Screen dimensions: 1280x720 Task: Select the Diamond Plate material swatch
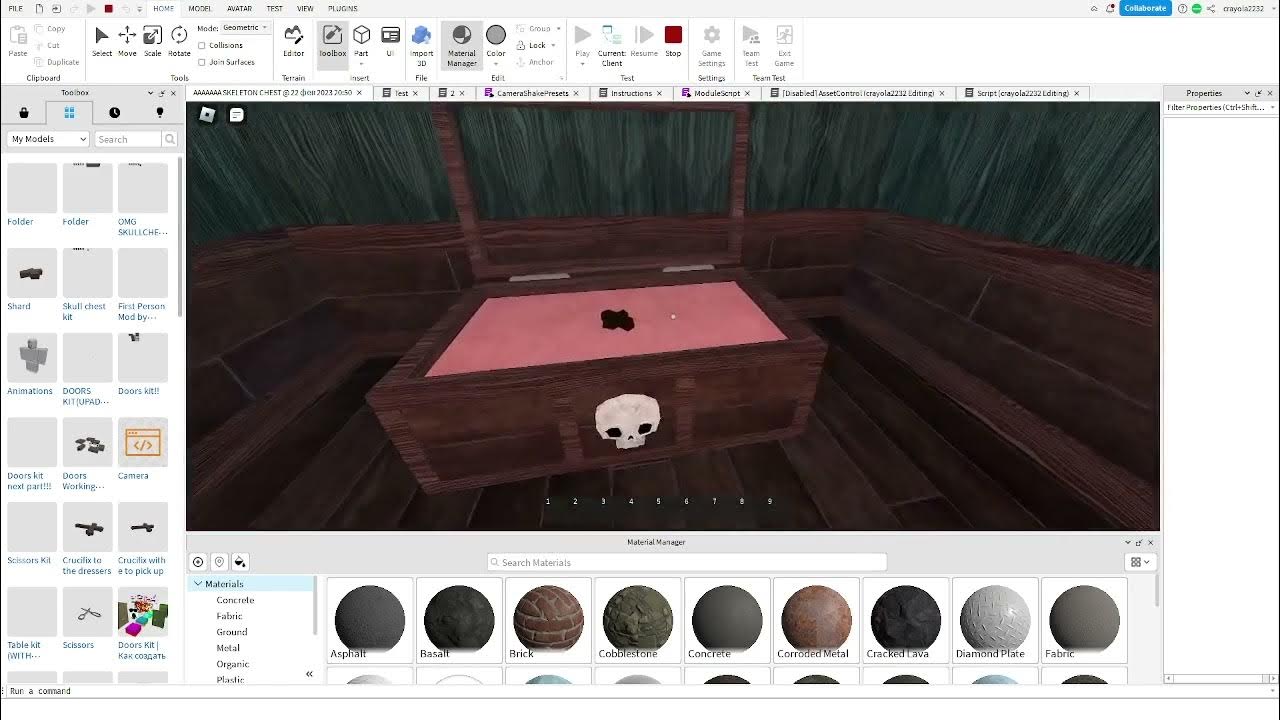[993, 620]
